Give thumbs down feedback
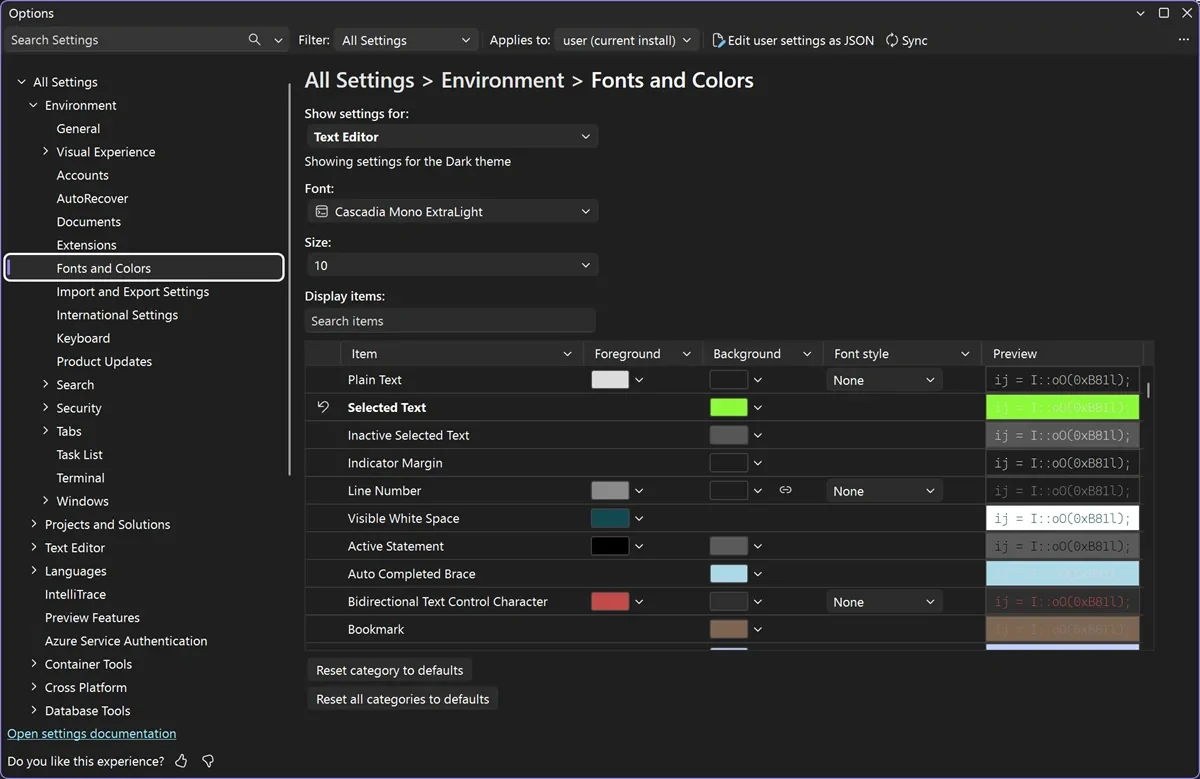 click(208, 761)
